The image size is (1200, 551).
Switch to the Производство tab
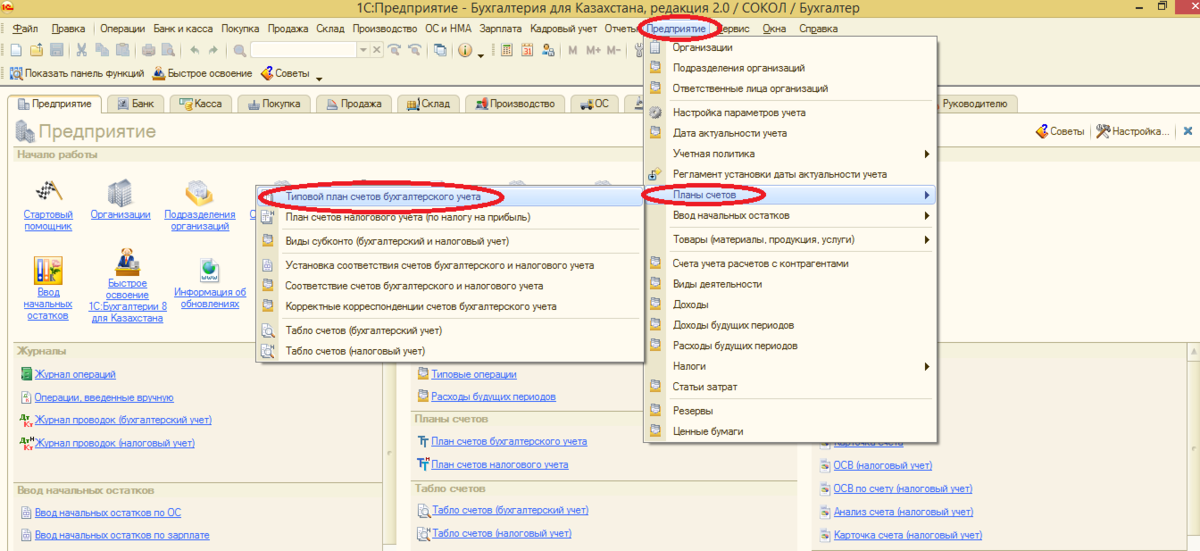coord(516,103)
